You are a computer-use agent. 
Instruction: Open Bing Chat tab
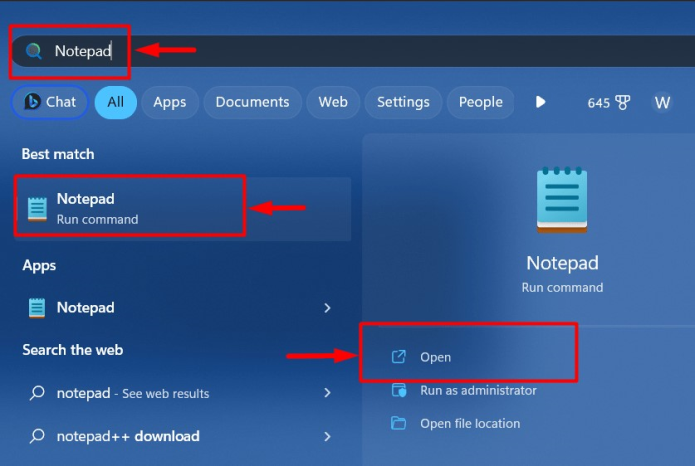coord(50,102)
